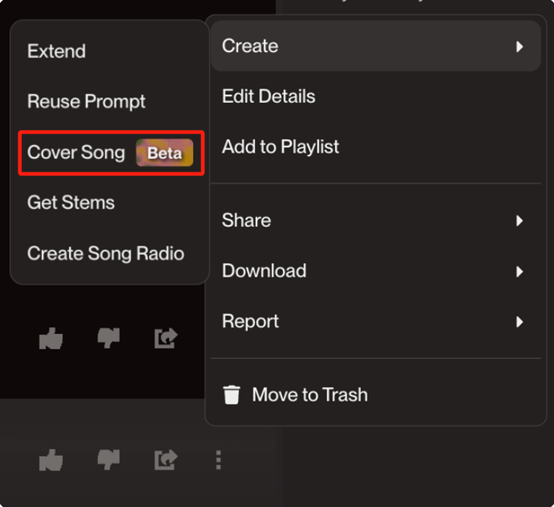This screenshot has height=507, width=554.
Task: Click the upper share arrow icon
Action: pyautogui.click(x=166, y=338)
